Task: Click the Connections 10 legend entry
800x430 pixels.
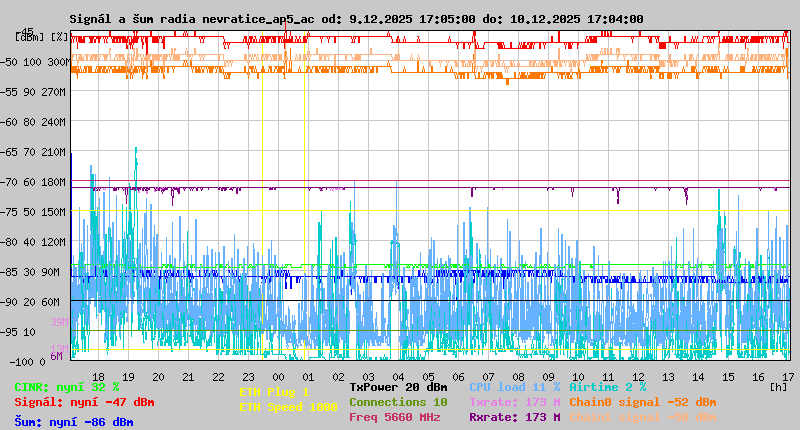Action: click(398, 402)
